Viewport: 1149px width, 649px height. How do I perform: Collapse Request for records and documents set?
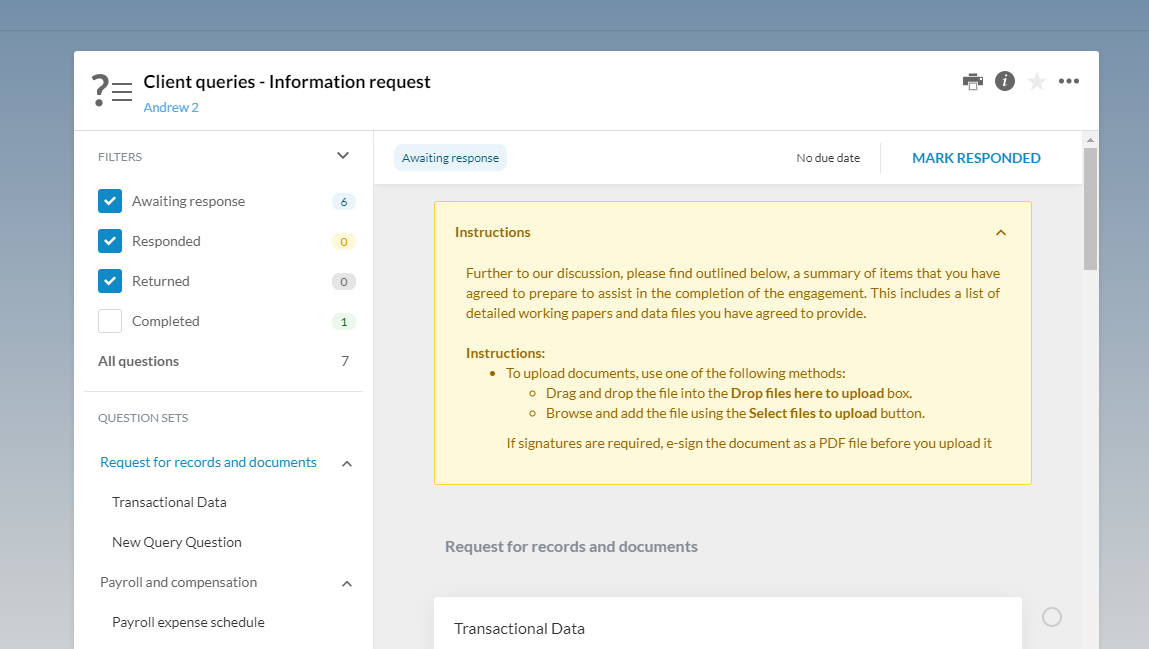click(347, 463)
